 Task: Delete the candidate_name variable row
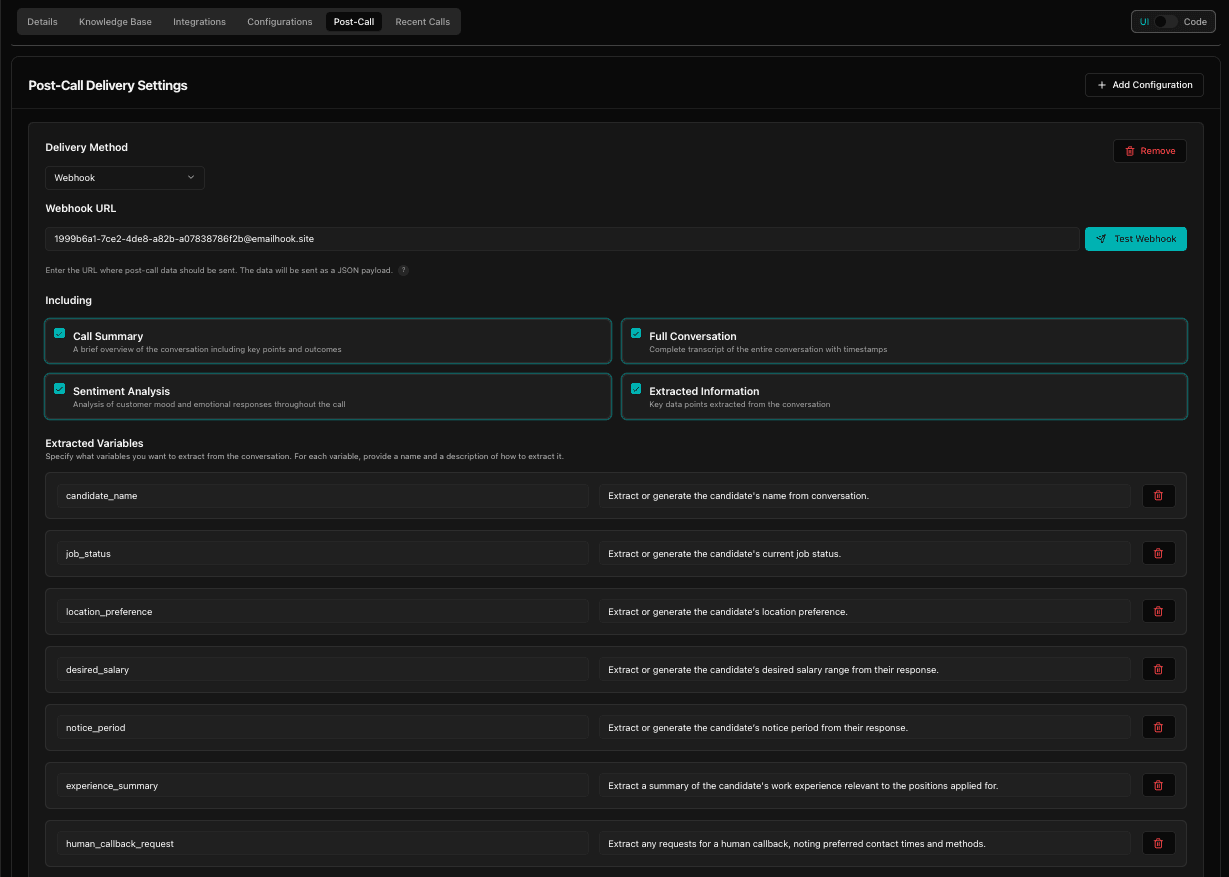1158,496
